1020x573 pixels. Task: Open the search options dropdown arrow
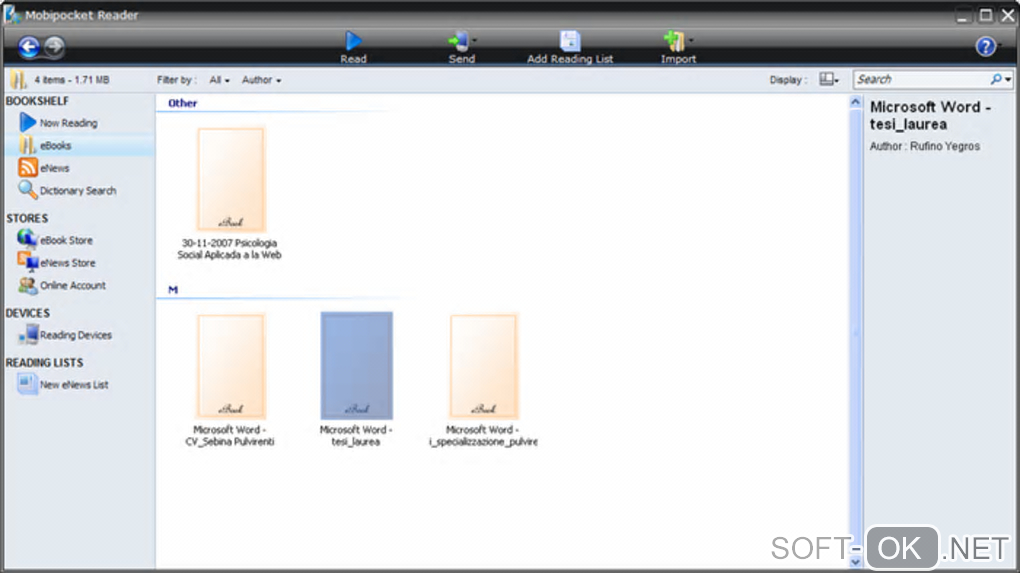(x=1008, y=80)
